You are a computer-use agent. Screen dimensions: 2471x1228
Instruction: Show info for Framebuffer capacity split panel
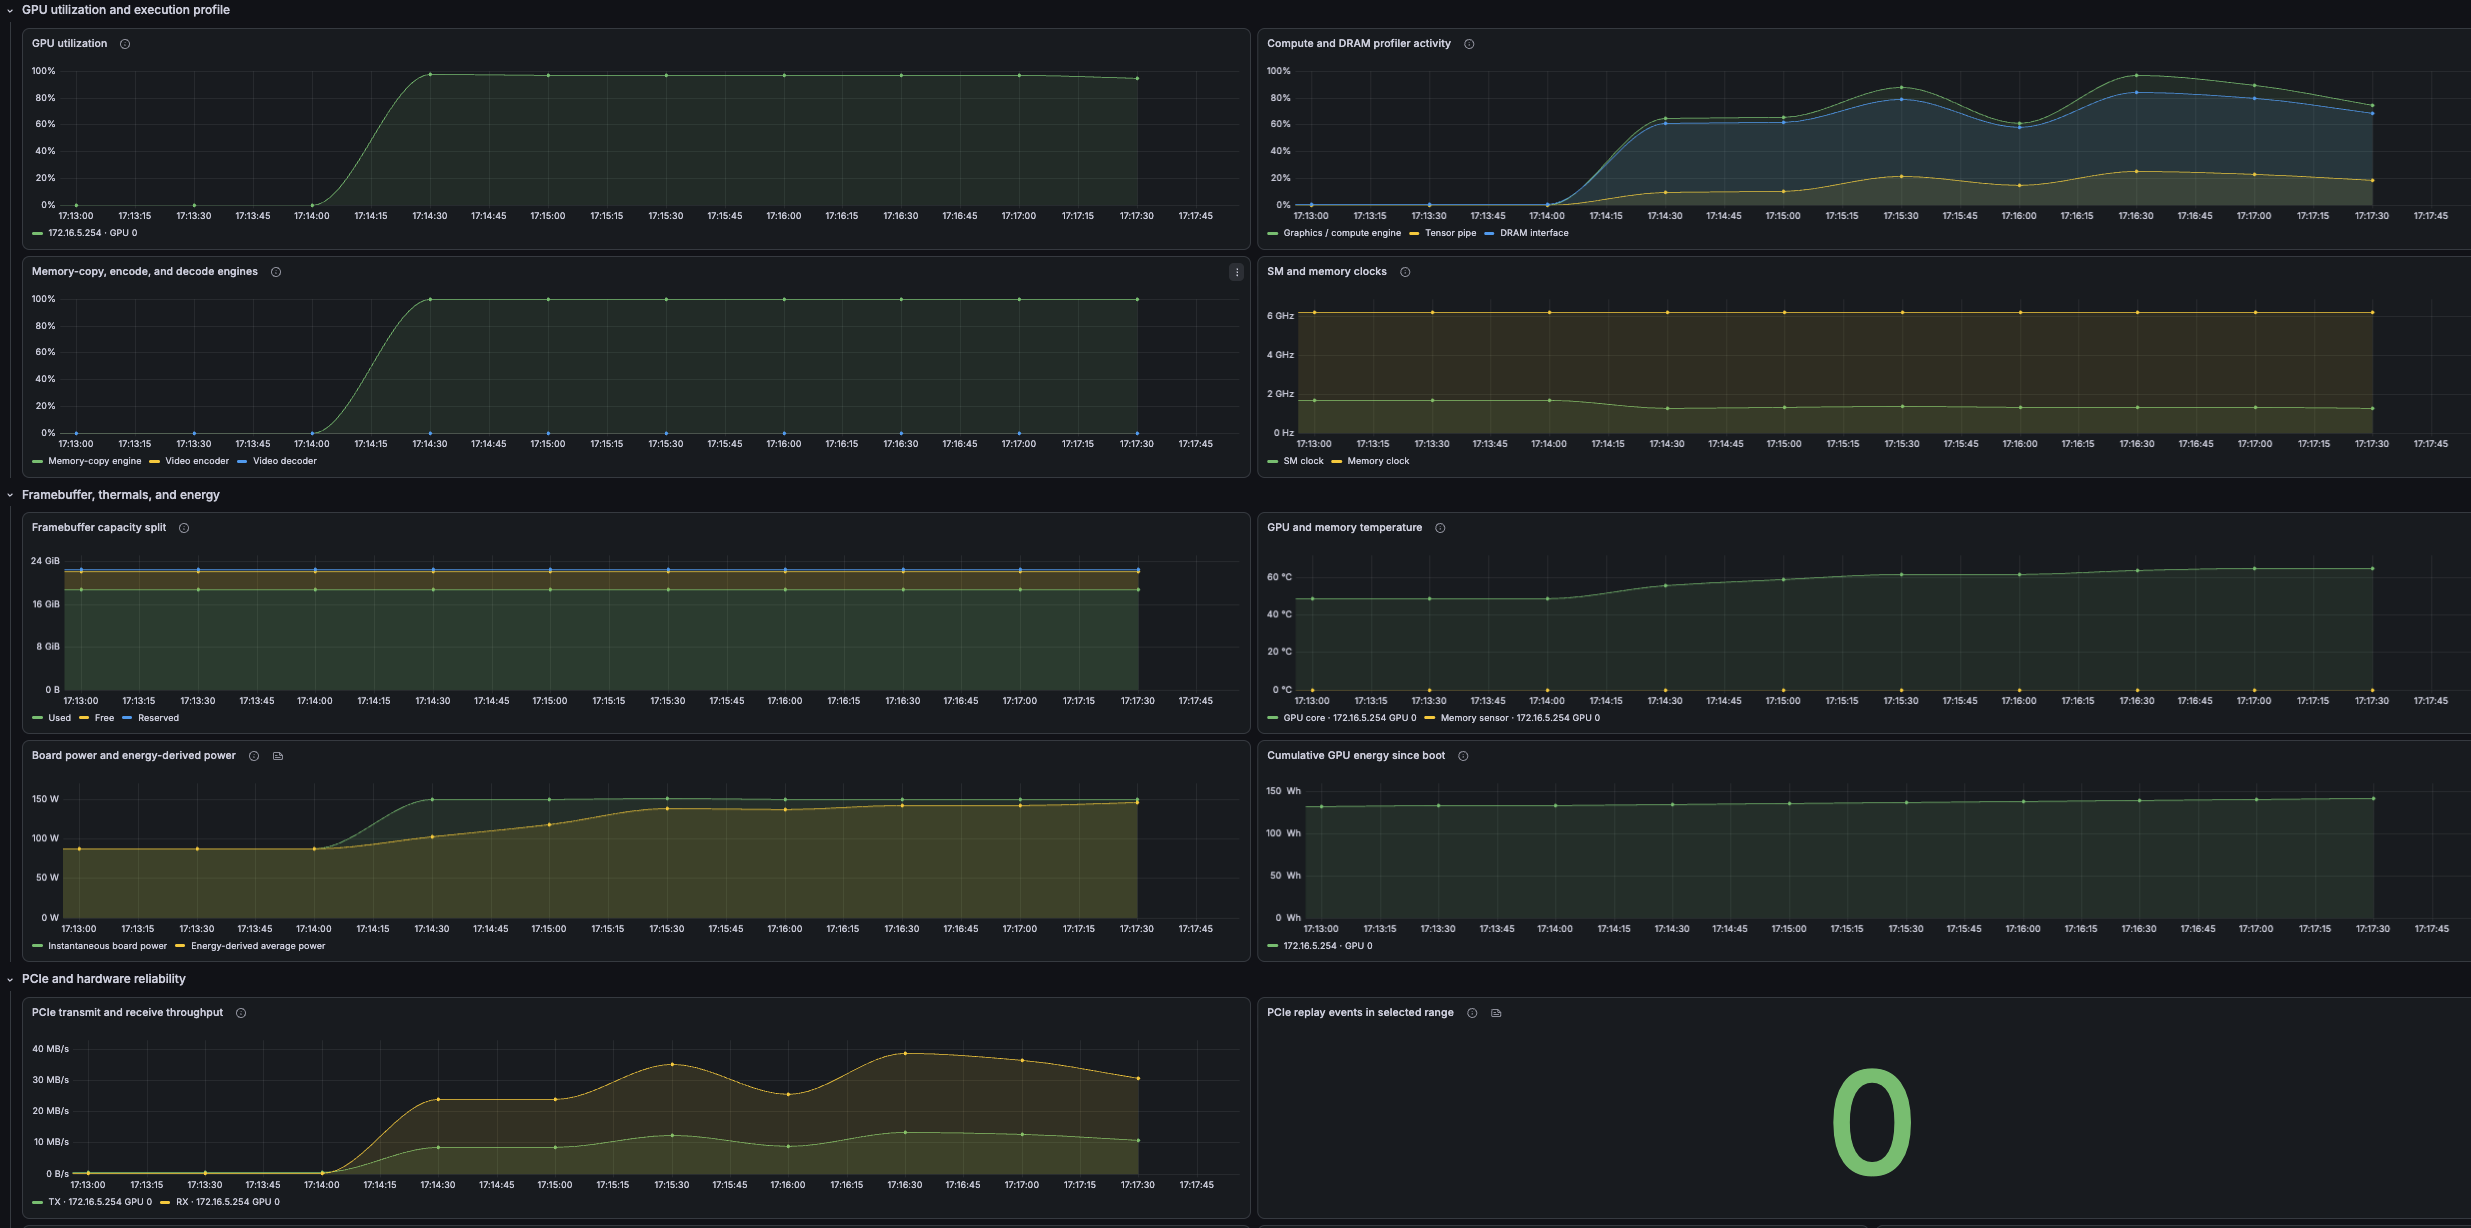point(184,528)
